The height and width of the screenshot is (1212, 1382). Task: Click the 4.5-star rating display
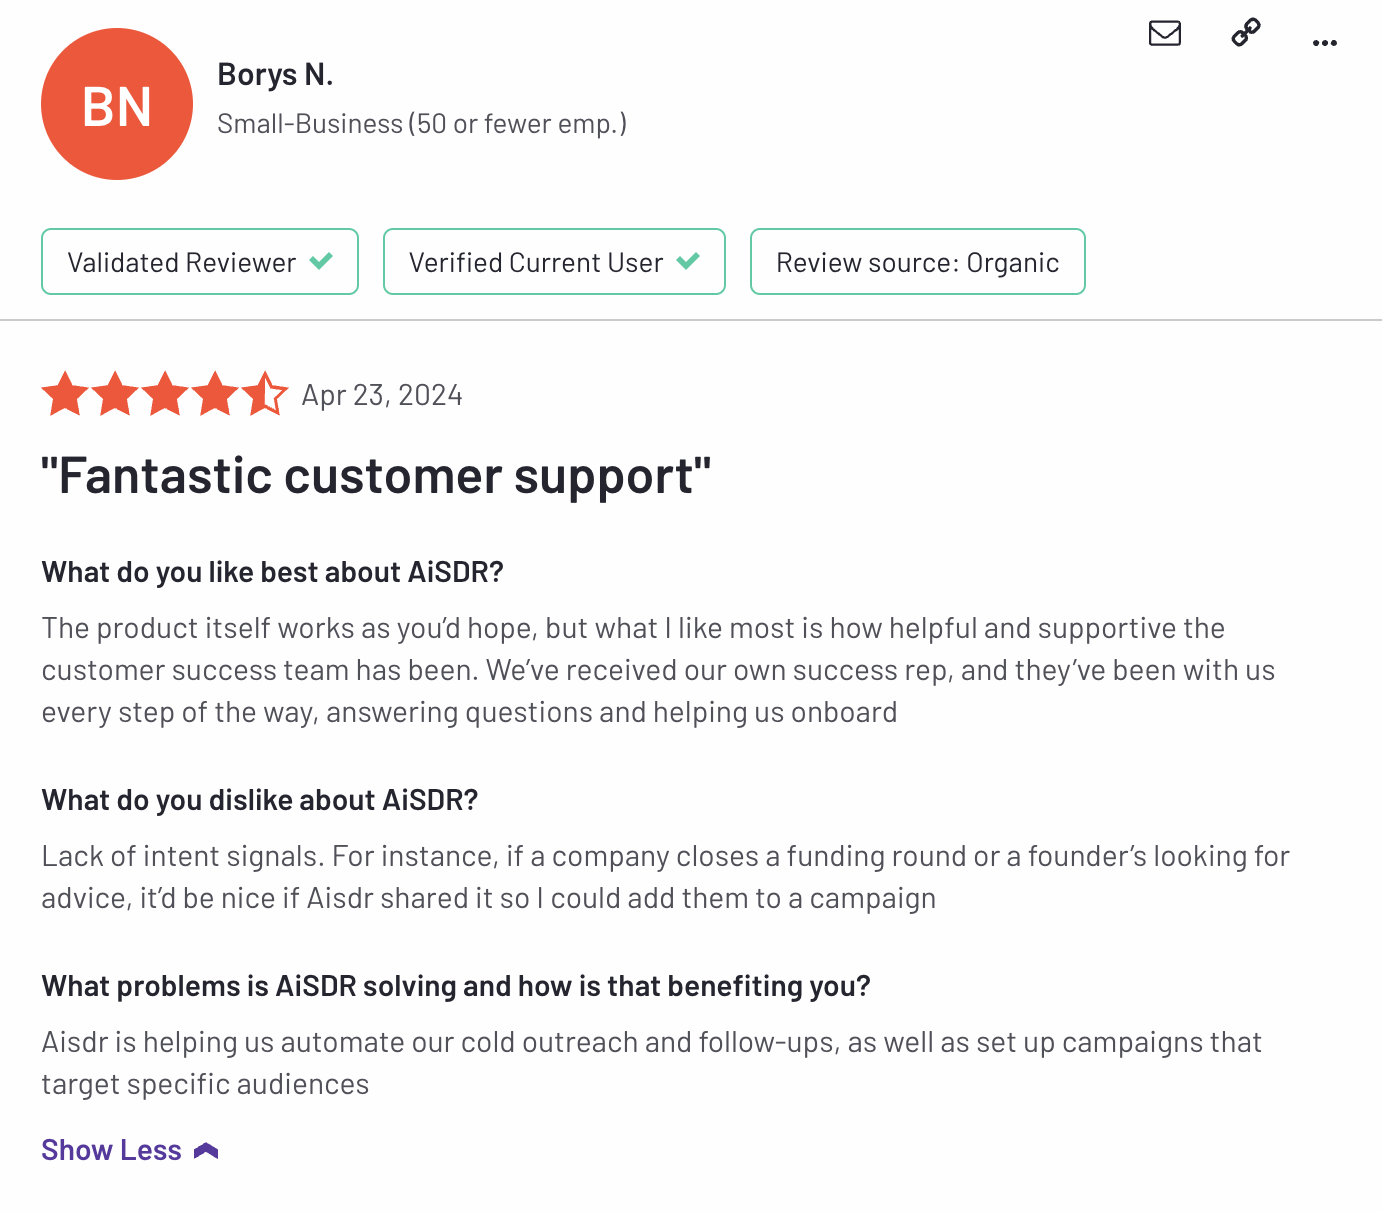[165, 394]
